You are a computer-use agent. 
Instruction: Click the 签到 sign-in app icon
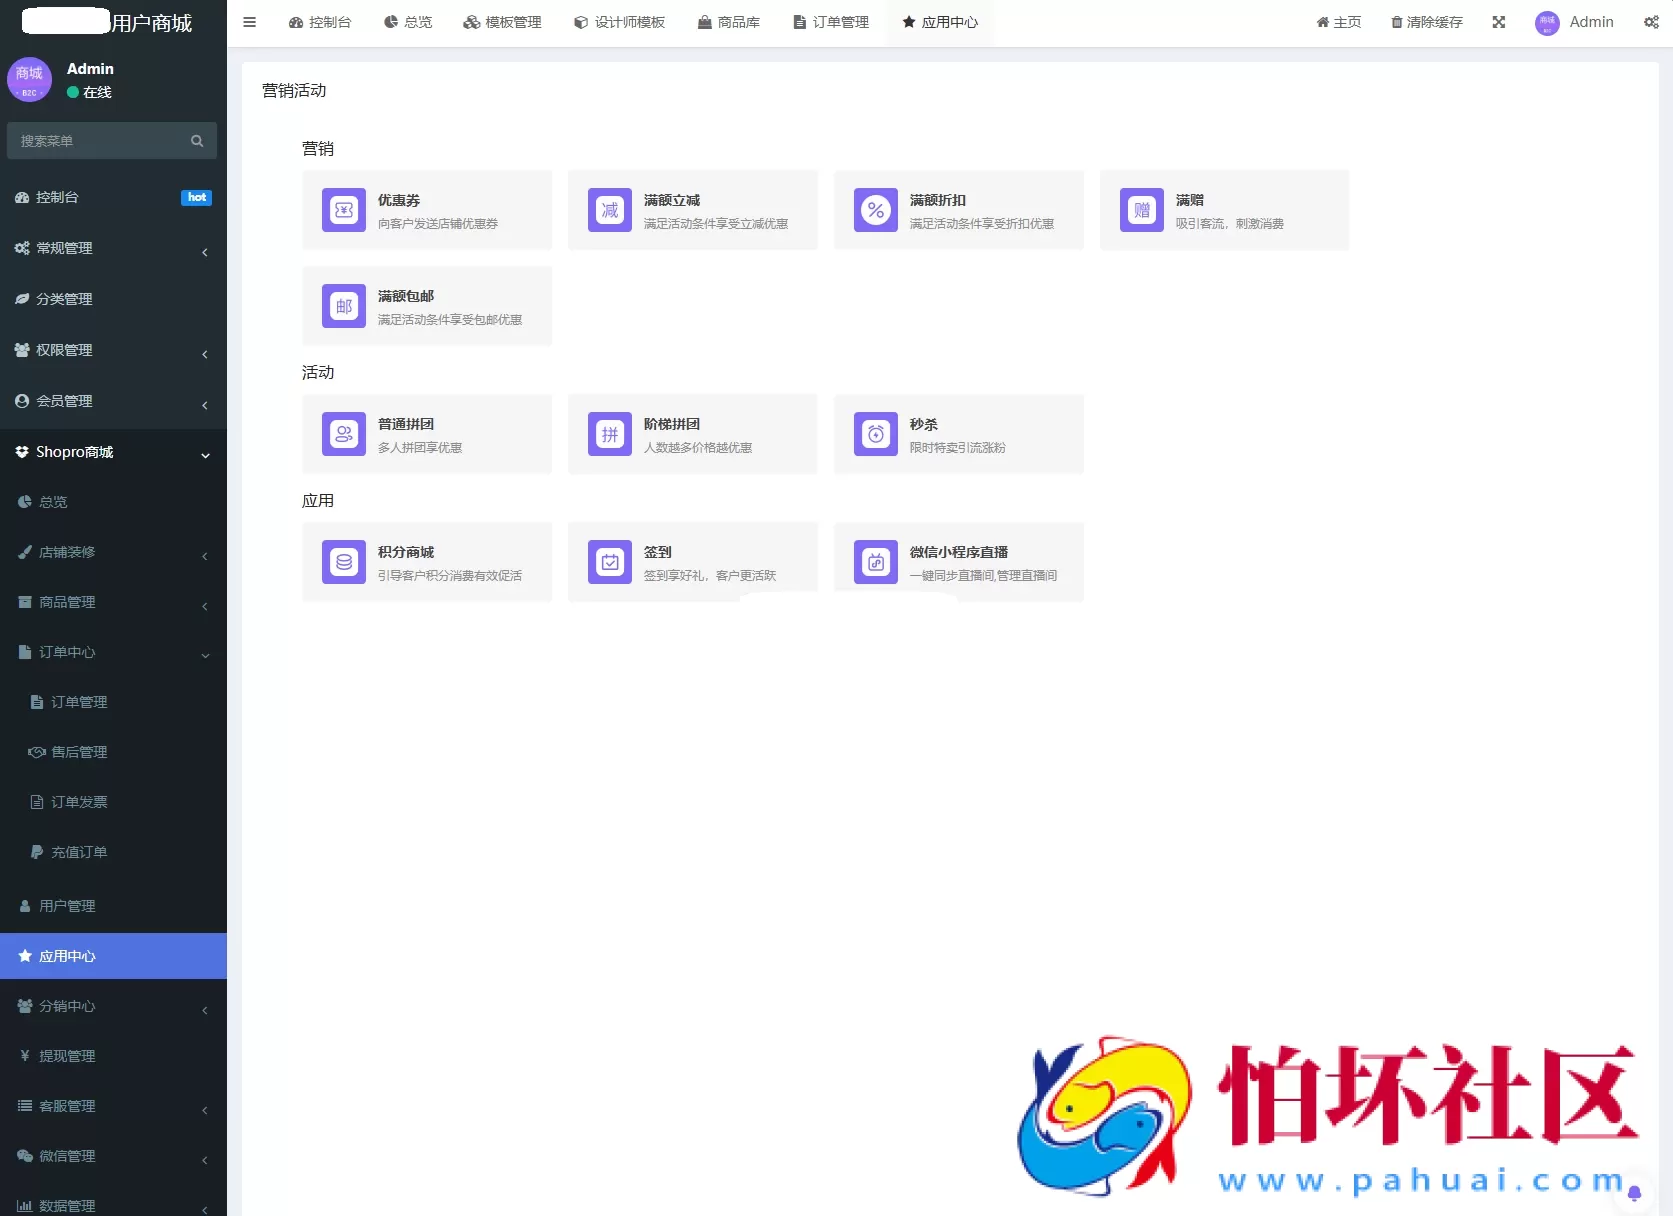[610, 562]
